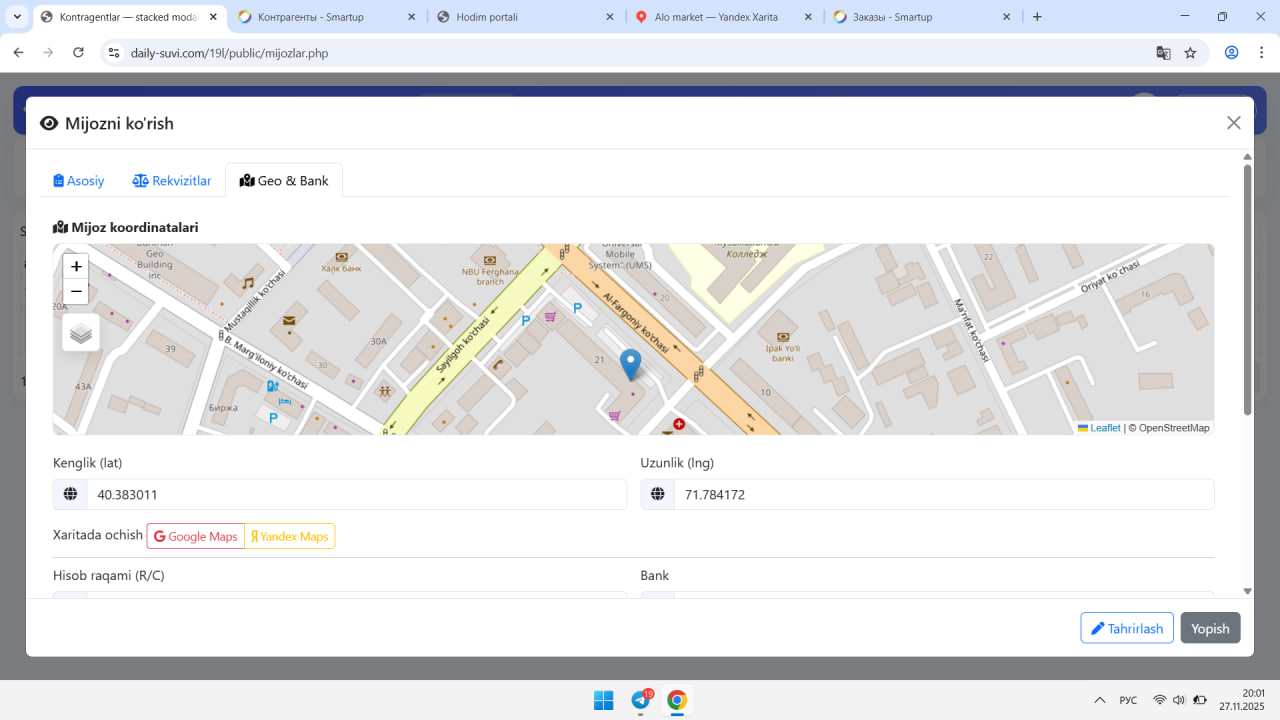1280x720 pixels.
Task: Open Chrome's three-dot menu
Action: coord(1261,53)
